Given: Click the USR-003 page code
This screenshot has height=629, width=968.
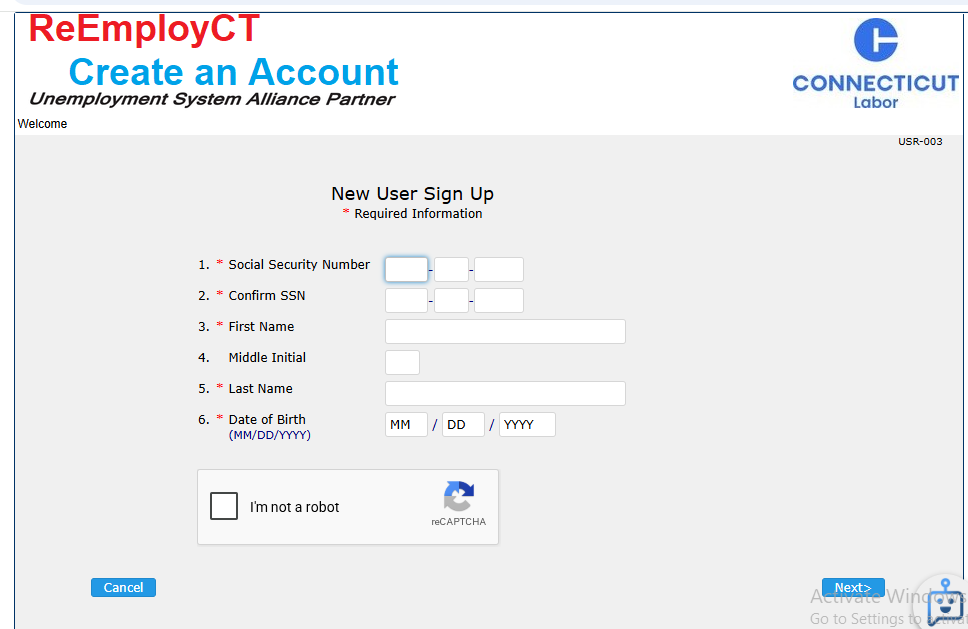Looking at the screenshot, I should click(920, 141).
